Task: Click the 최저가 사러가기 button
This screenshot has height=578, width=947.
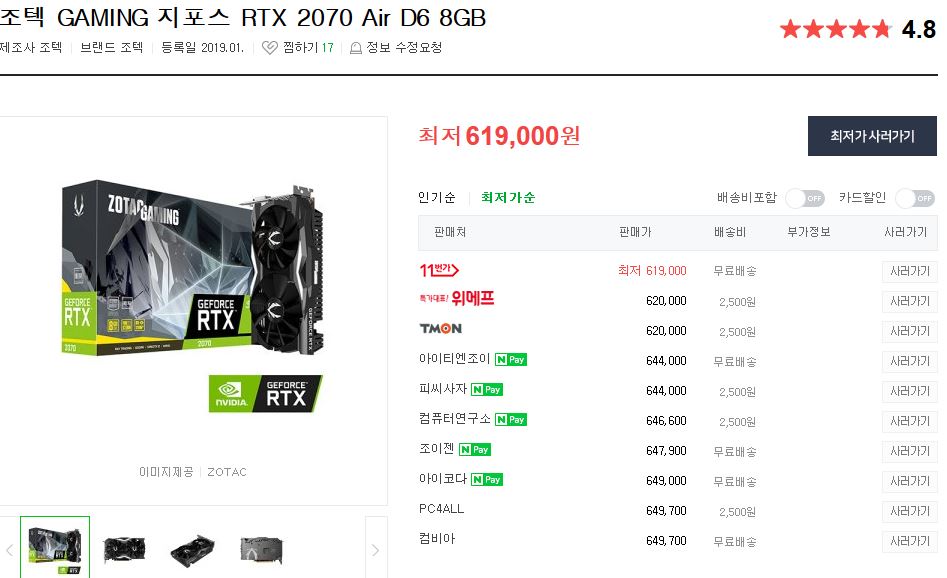Action: pos(872,136)
